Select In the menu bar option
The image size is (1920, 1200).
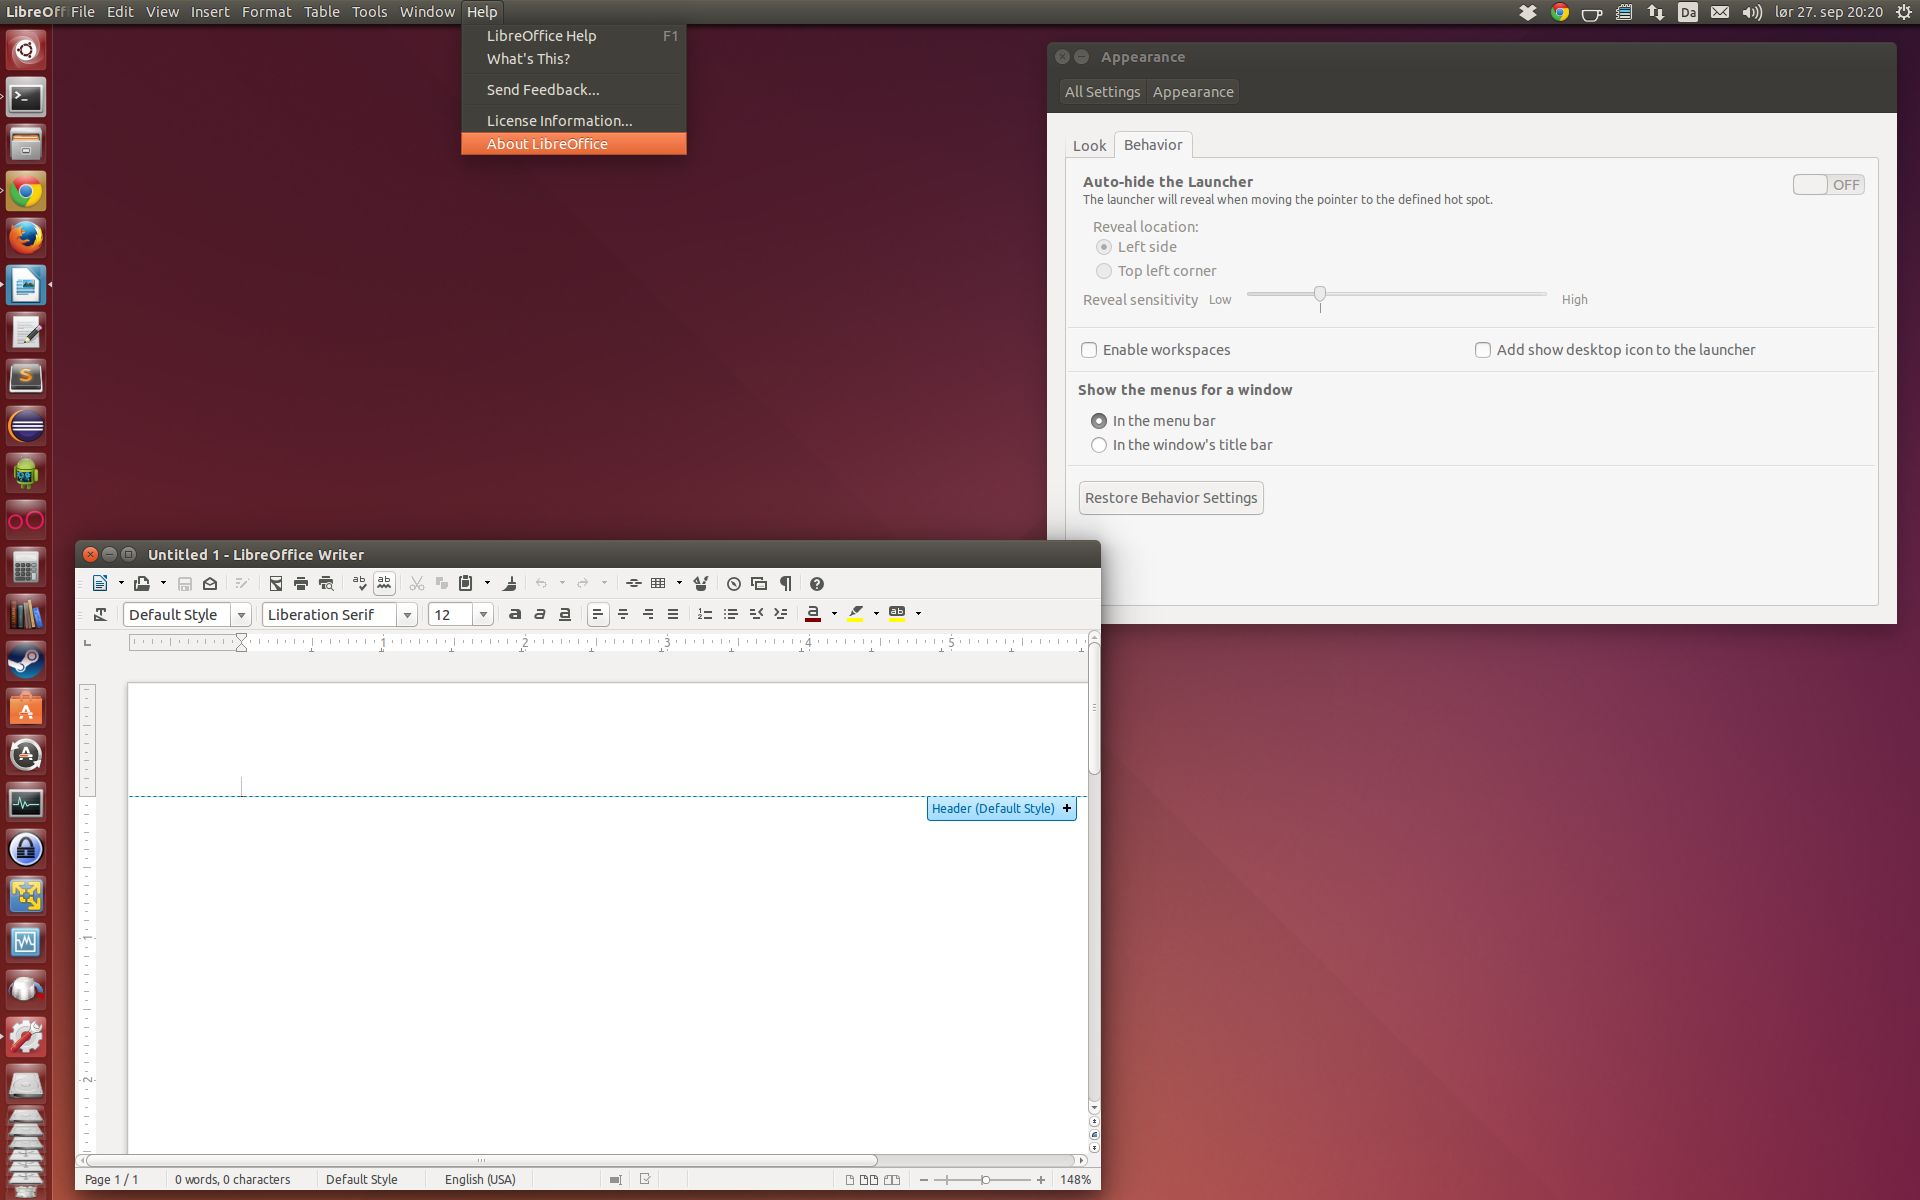click(x=1099, y=421)
